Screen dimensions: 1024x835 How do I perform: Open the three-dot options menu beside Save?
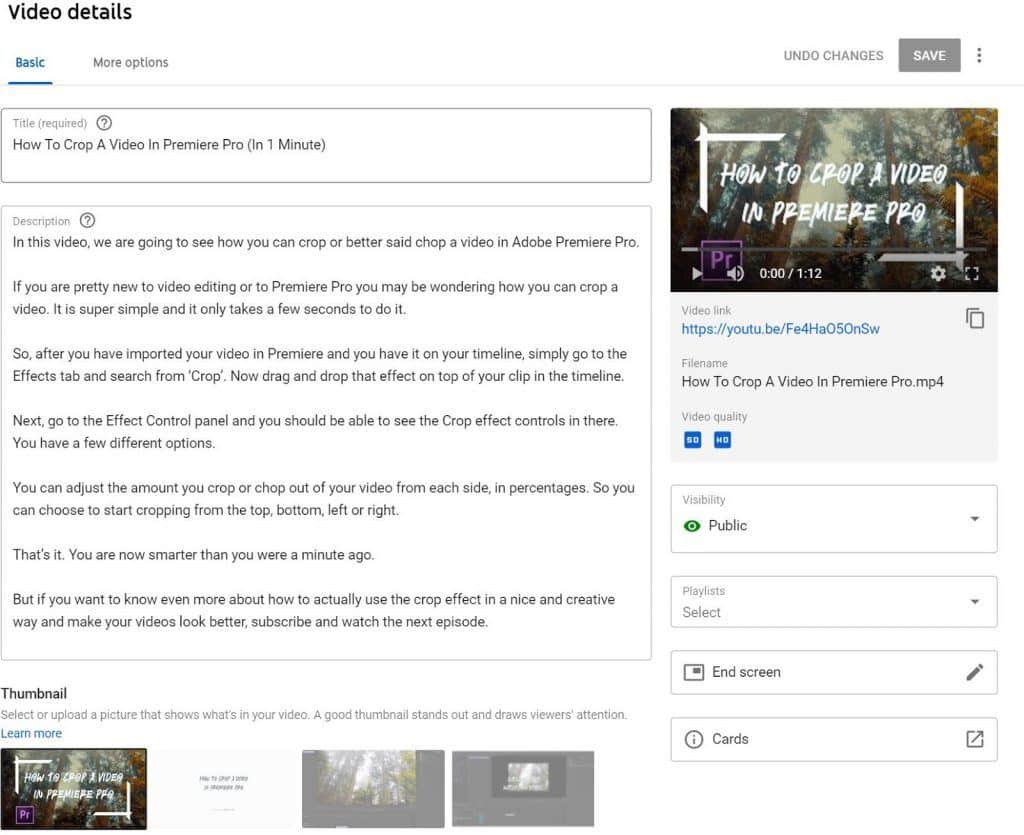pyautogui.click(x=978, y=55)
